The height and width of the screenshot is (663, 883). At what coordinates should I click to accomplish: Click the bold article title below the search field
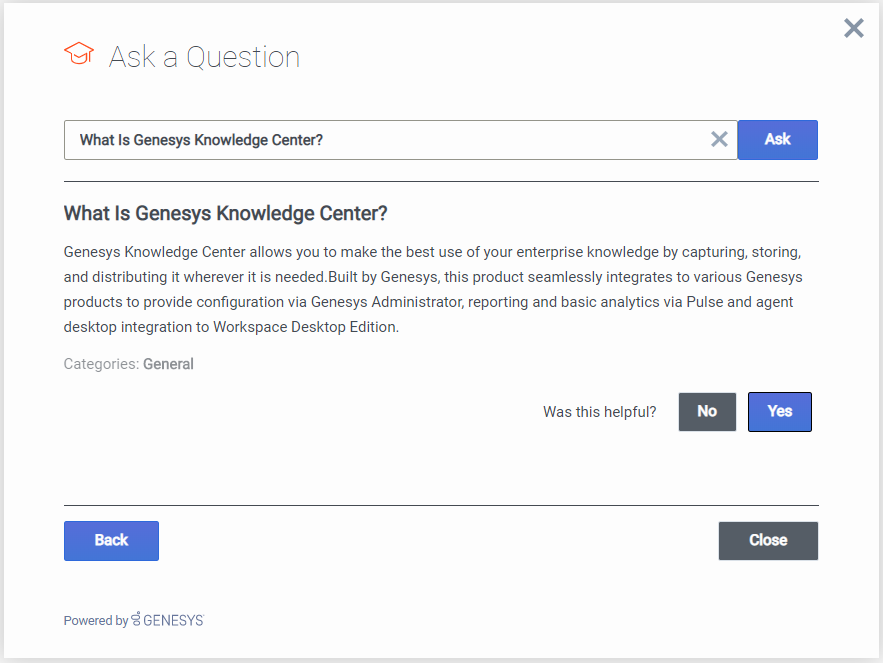pos(225,213)
